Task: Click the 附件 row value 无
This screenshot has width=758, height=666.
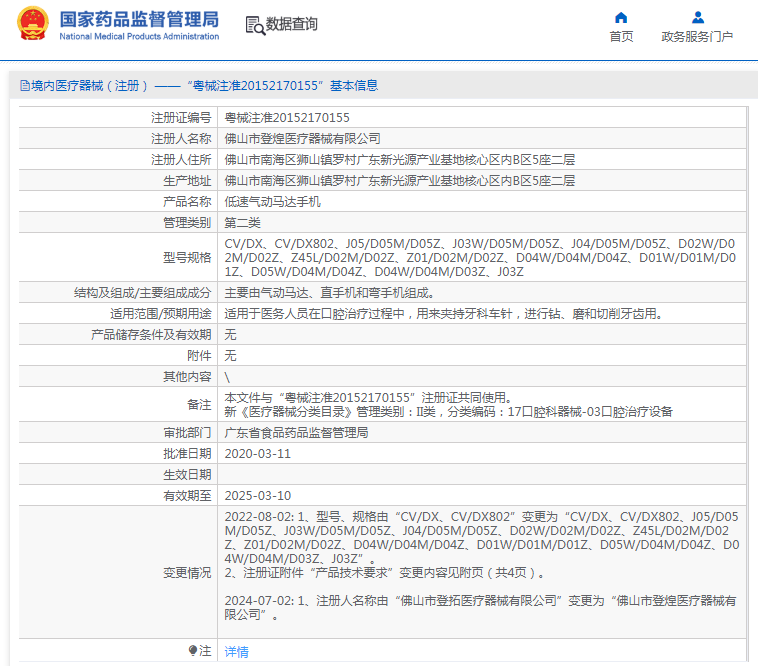Action: (231, 356)
